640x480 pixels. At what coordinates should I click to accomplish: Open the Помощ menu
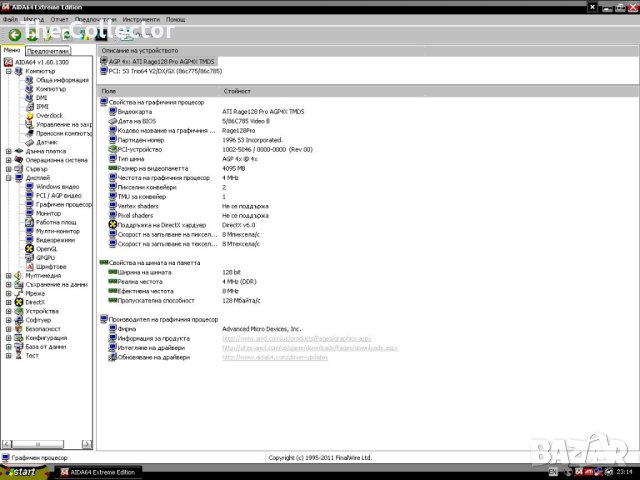176,19
